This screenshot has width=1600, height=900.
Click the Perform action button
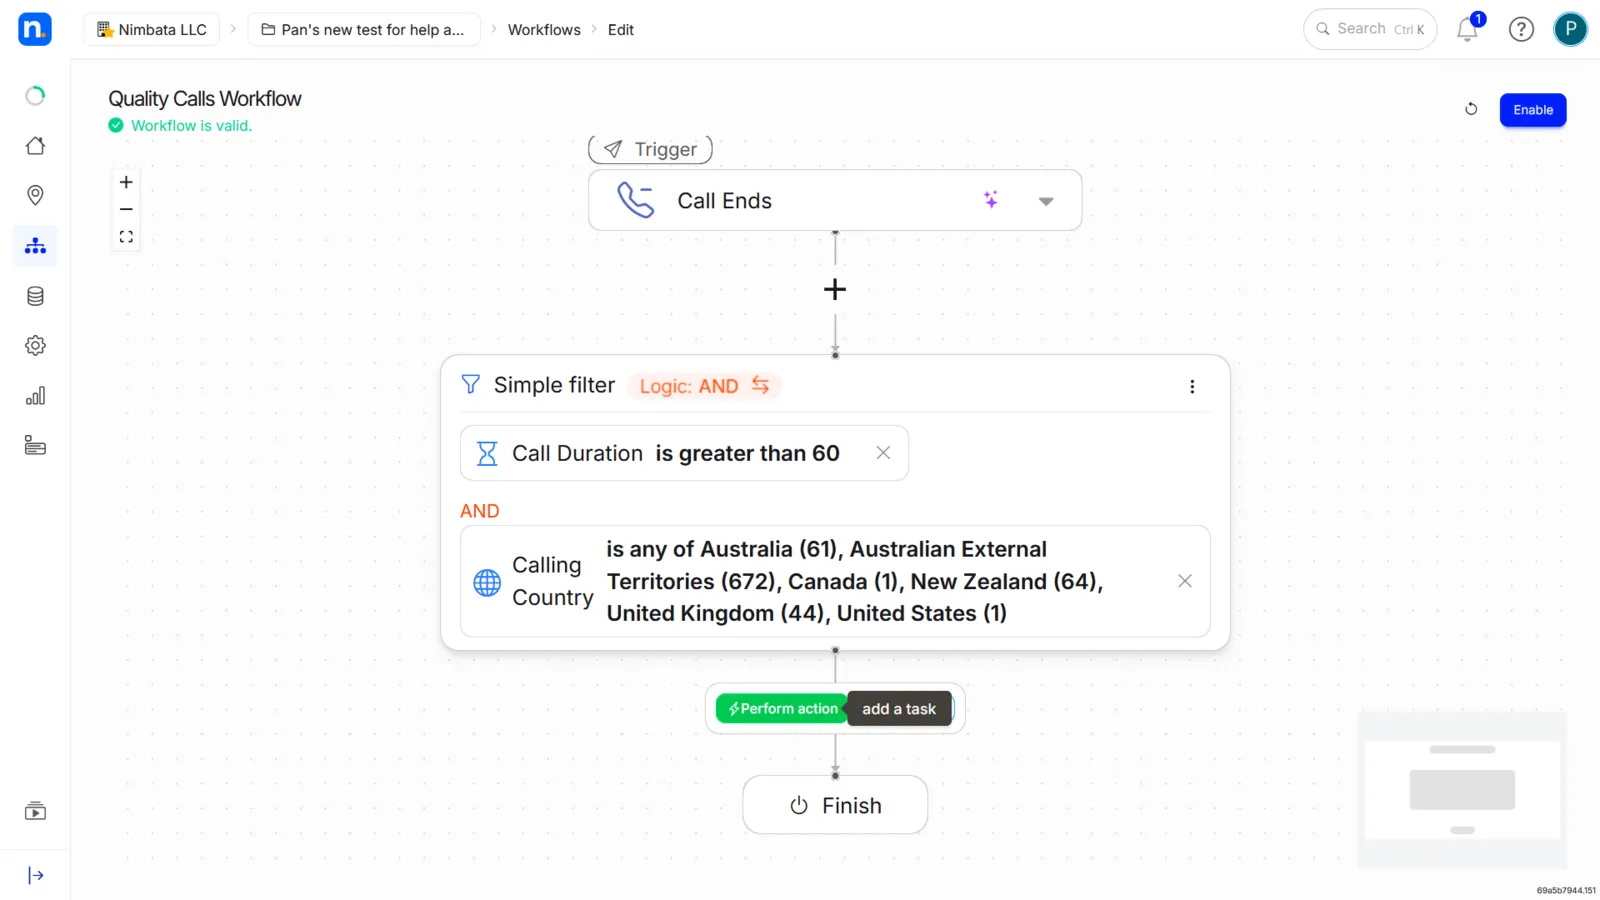point(782,709)
